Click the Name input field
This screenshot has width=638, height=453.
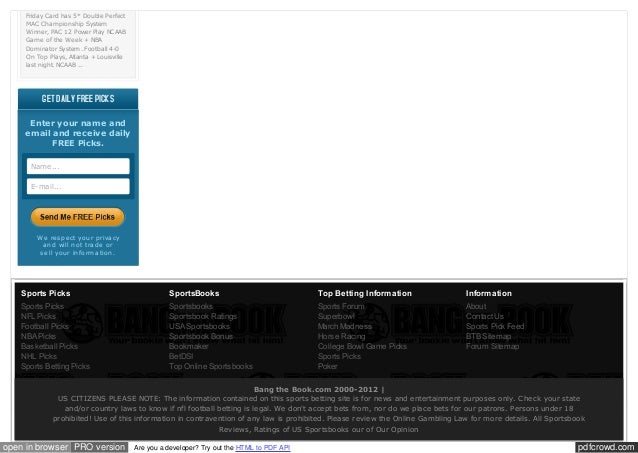pos(78,166)
